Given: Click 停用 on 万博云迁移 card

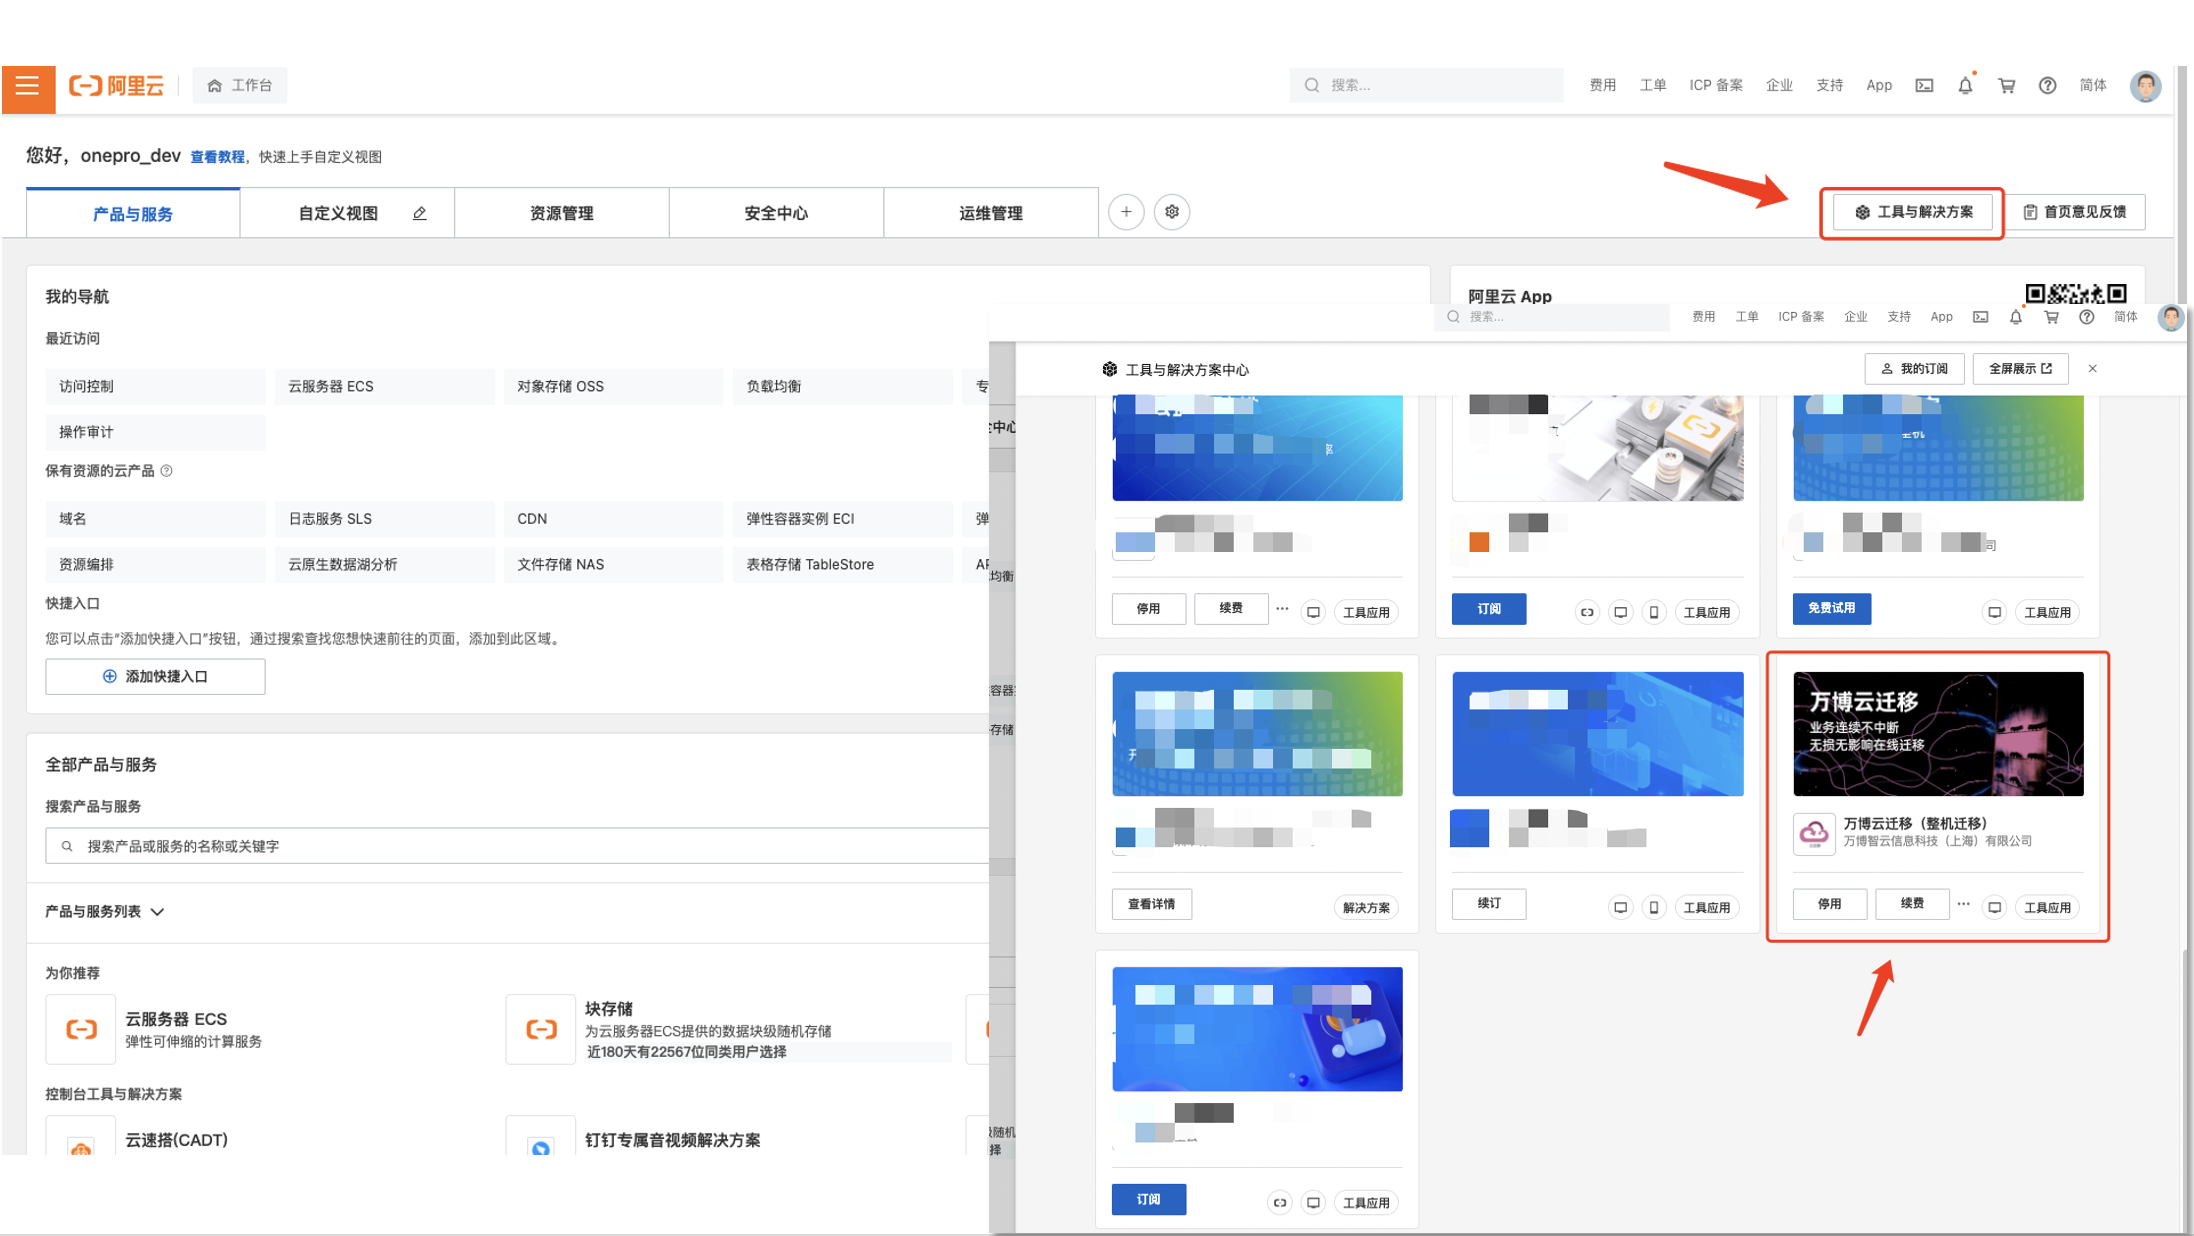Looking at the screenshot, I should coord(1829,904).
